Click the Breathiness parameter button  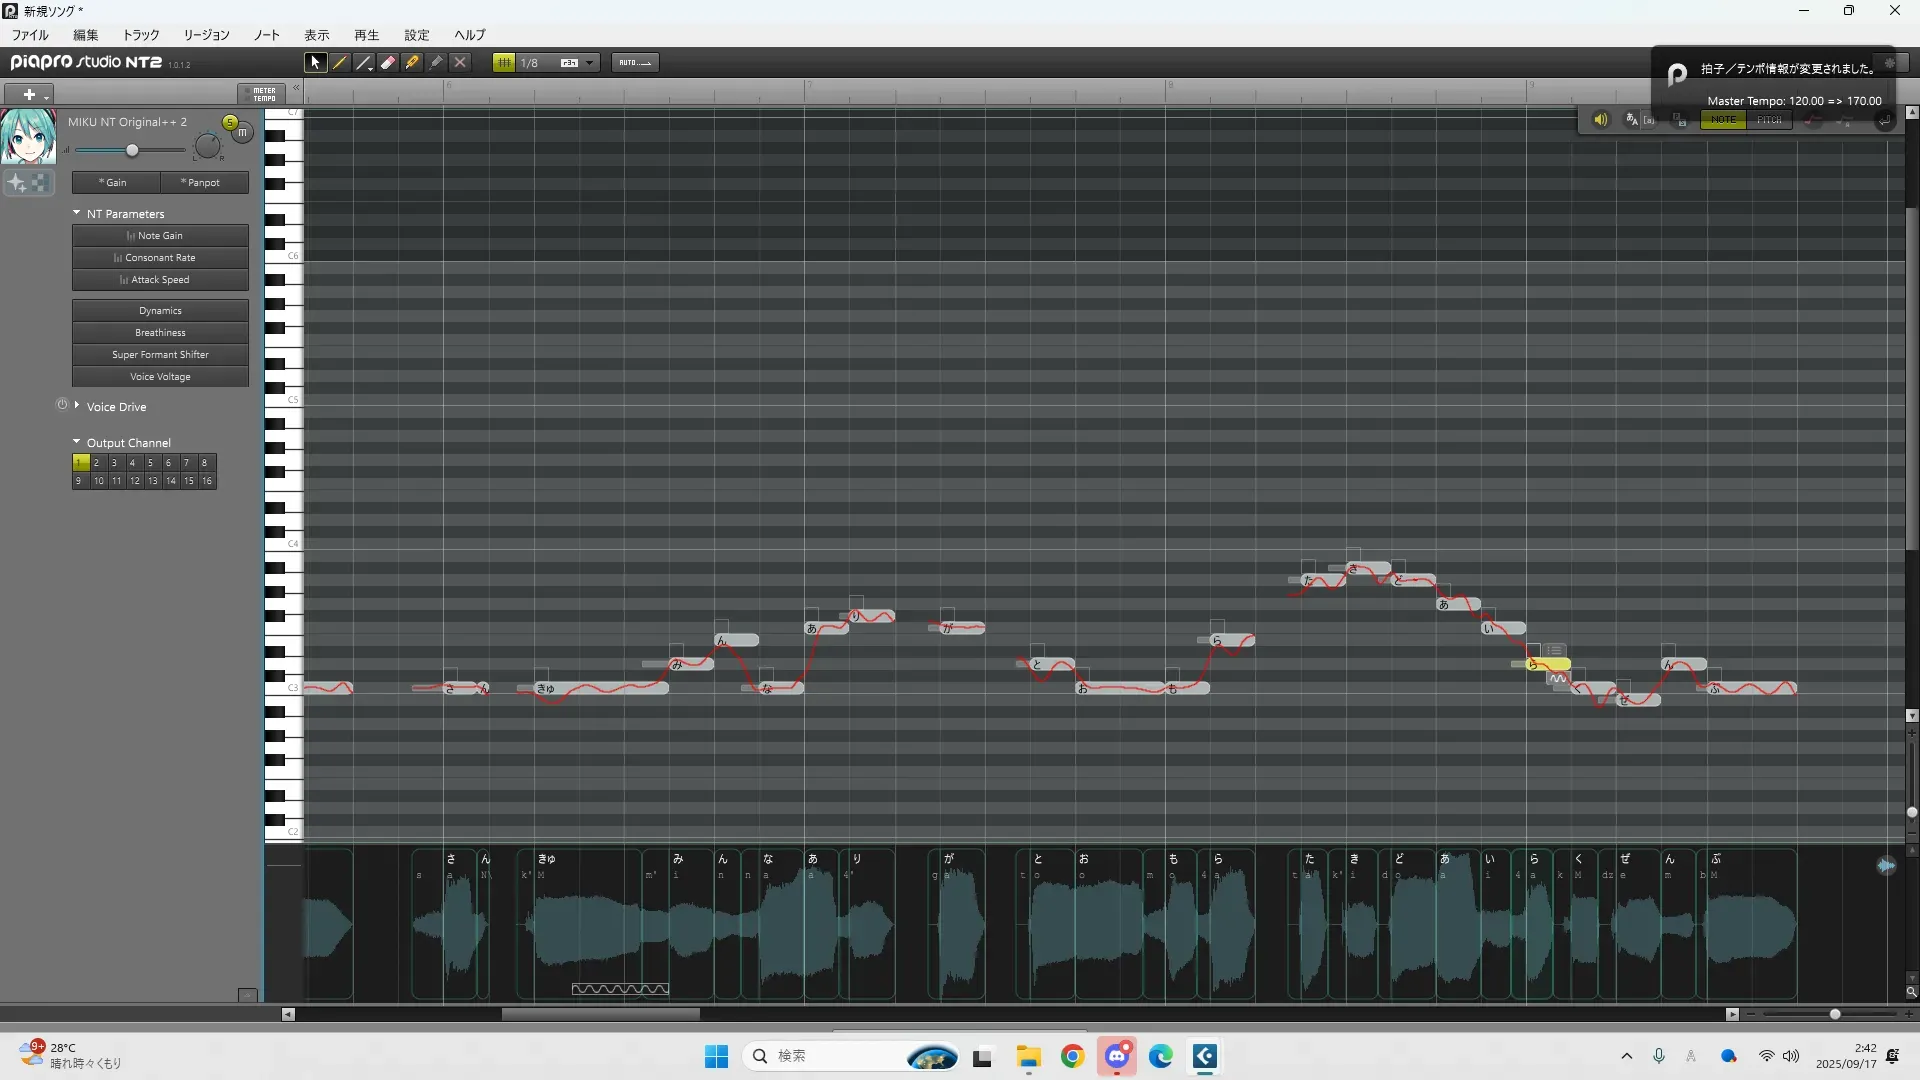pos(160,333)
